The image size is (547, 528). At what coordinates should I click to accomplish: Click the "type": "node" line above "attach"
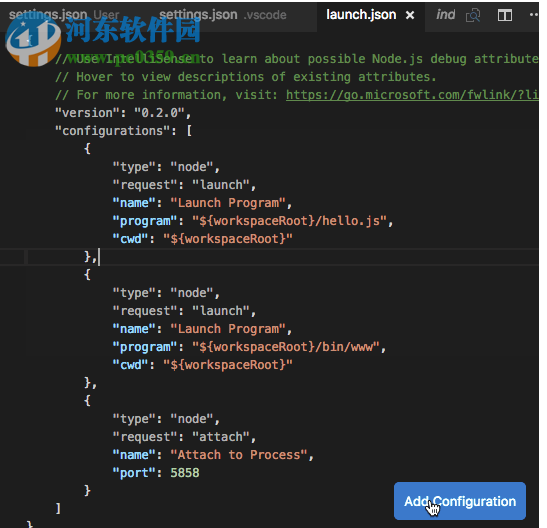coord(166,419)
